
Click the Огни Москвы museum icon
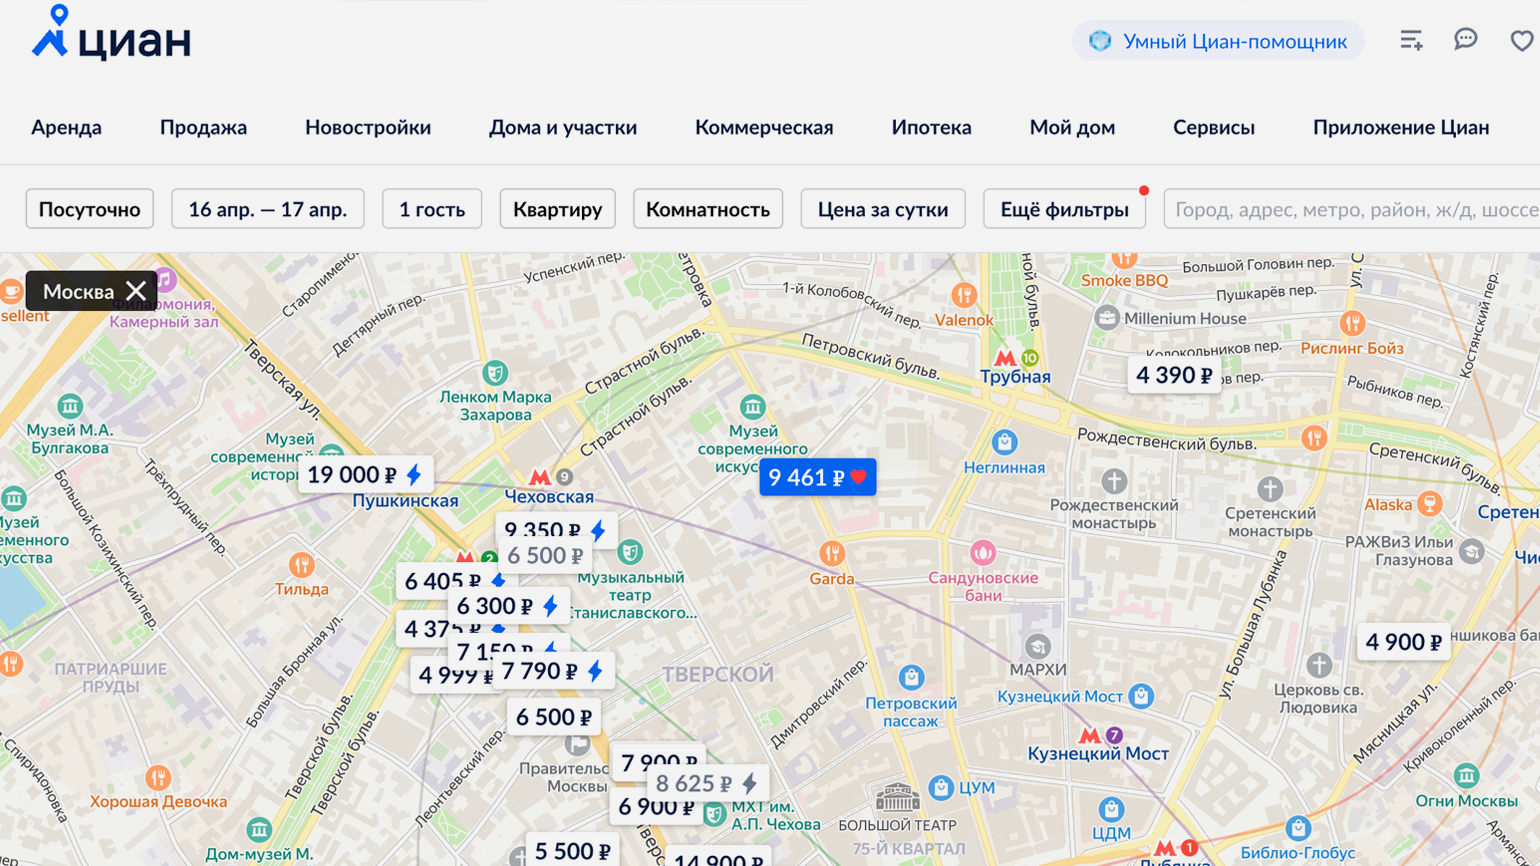click(x=1467, y=775)
